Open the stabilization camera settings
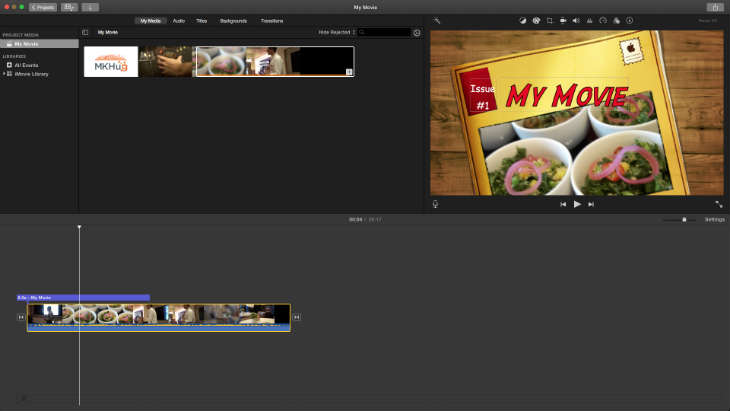The height and width of the screenshot is (411, 730). pos(563,20)
